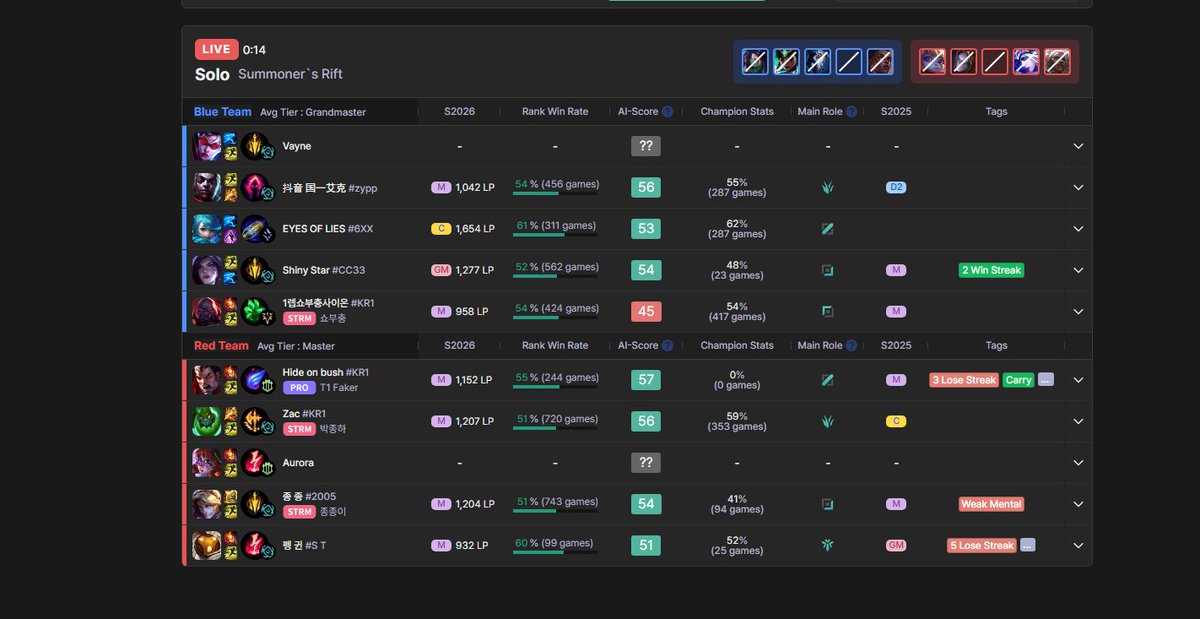Click the Weak Mental tag
The image size is (1200, 619).
[x=991, y=504]
